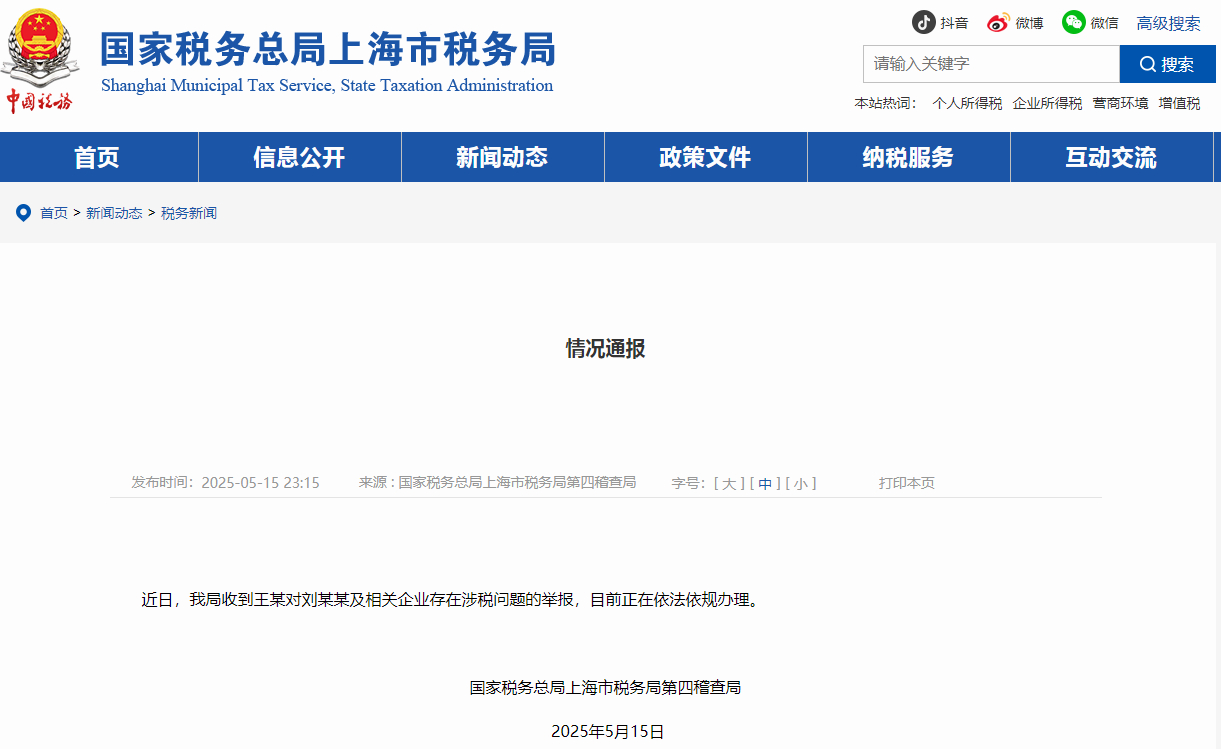Select hot word 企业所得税

click(1047, 103)
